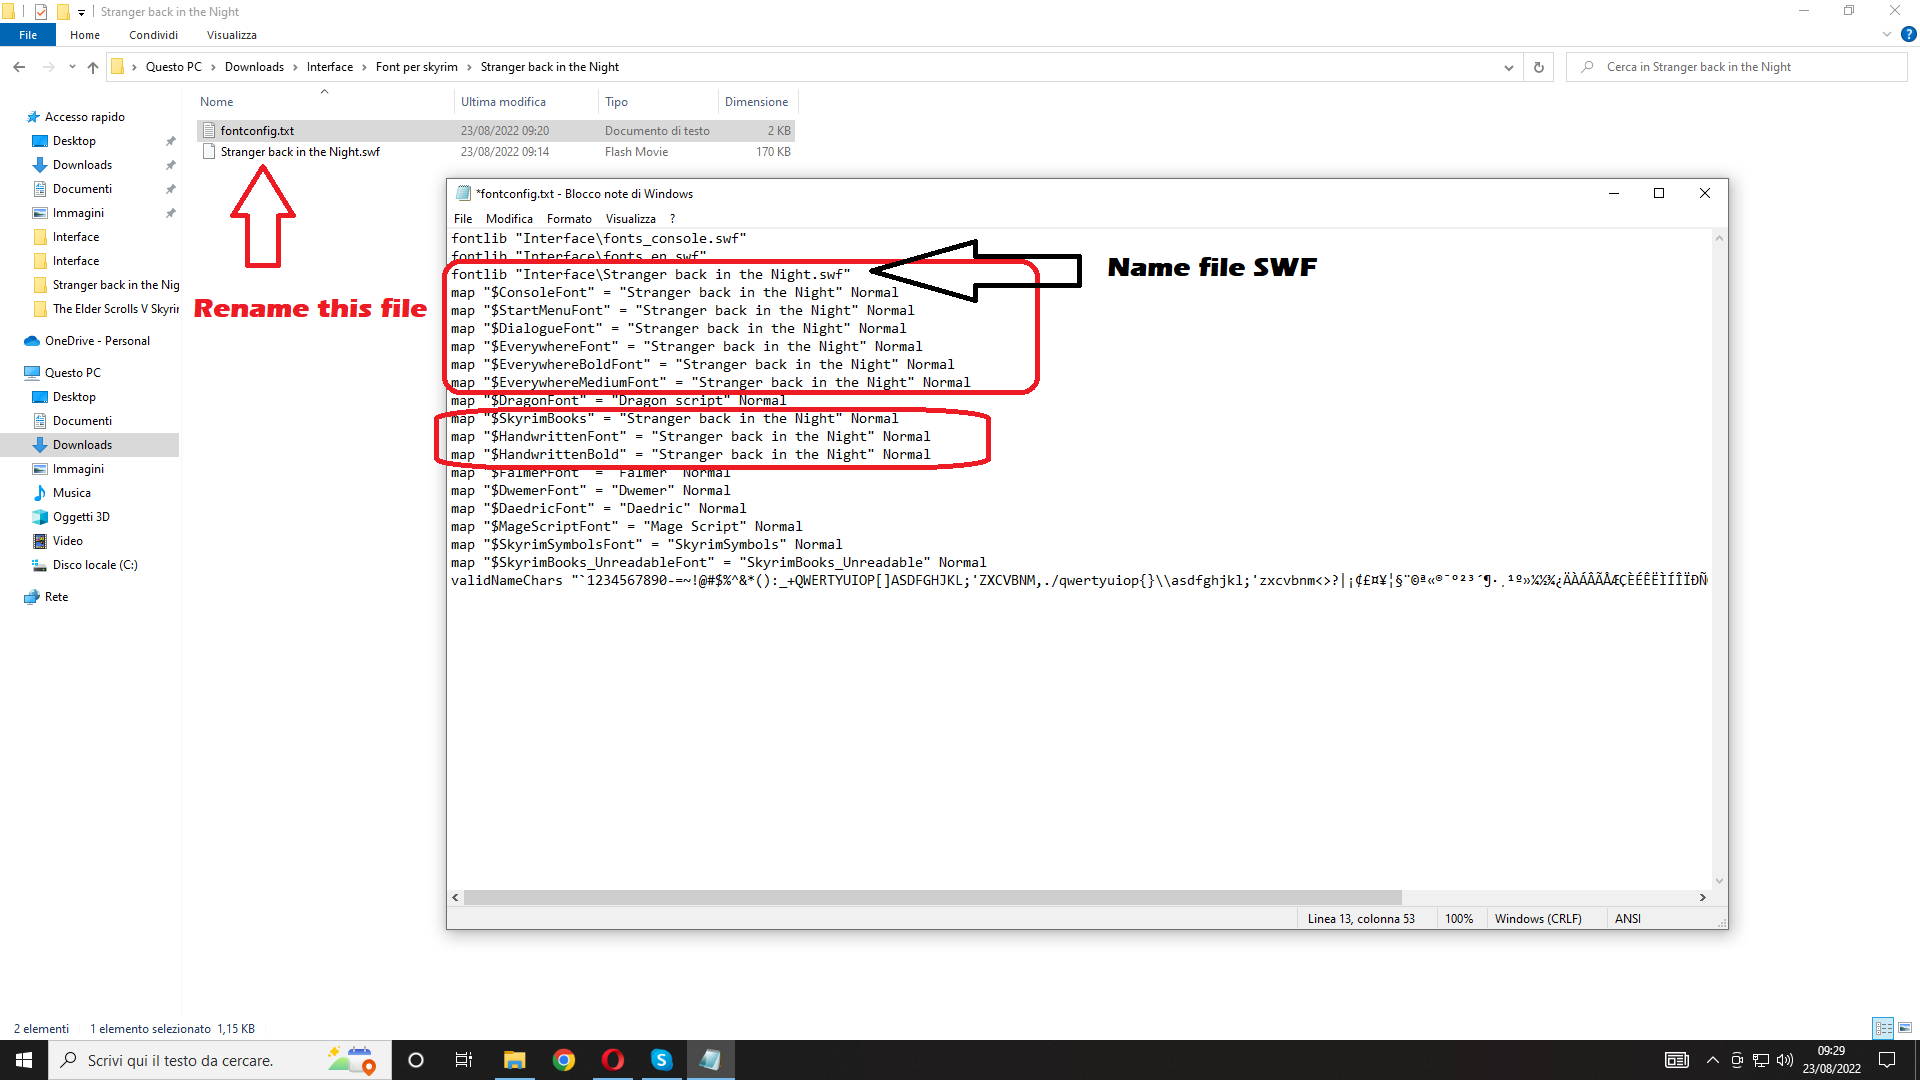Sort files by Ultima modifica header
Screen dimensions: 1920x1080
coord(503,102)
